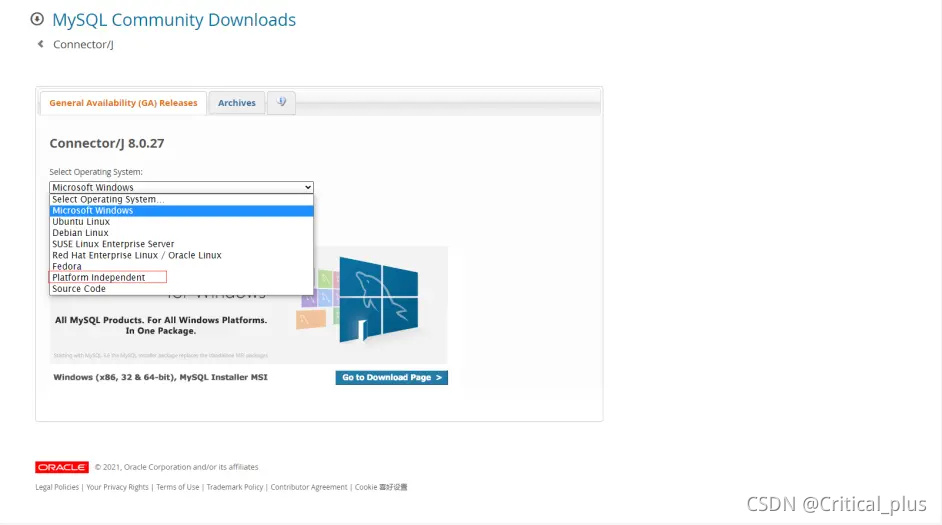Open the General Availability (GA) Releases tab

tap(123, 103)
